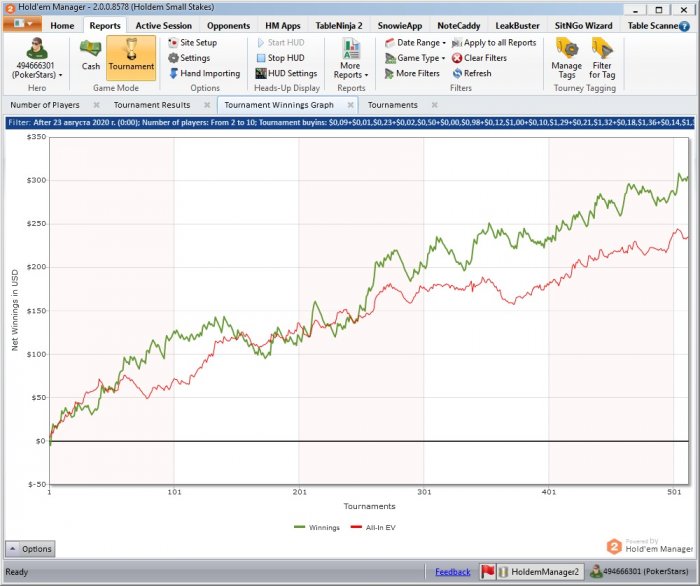Screen dimensions: 700x586
Task: Click the Feedback link
Action: click(453, 572)
